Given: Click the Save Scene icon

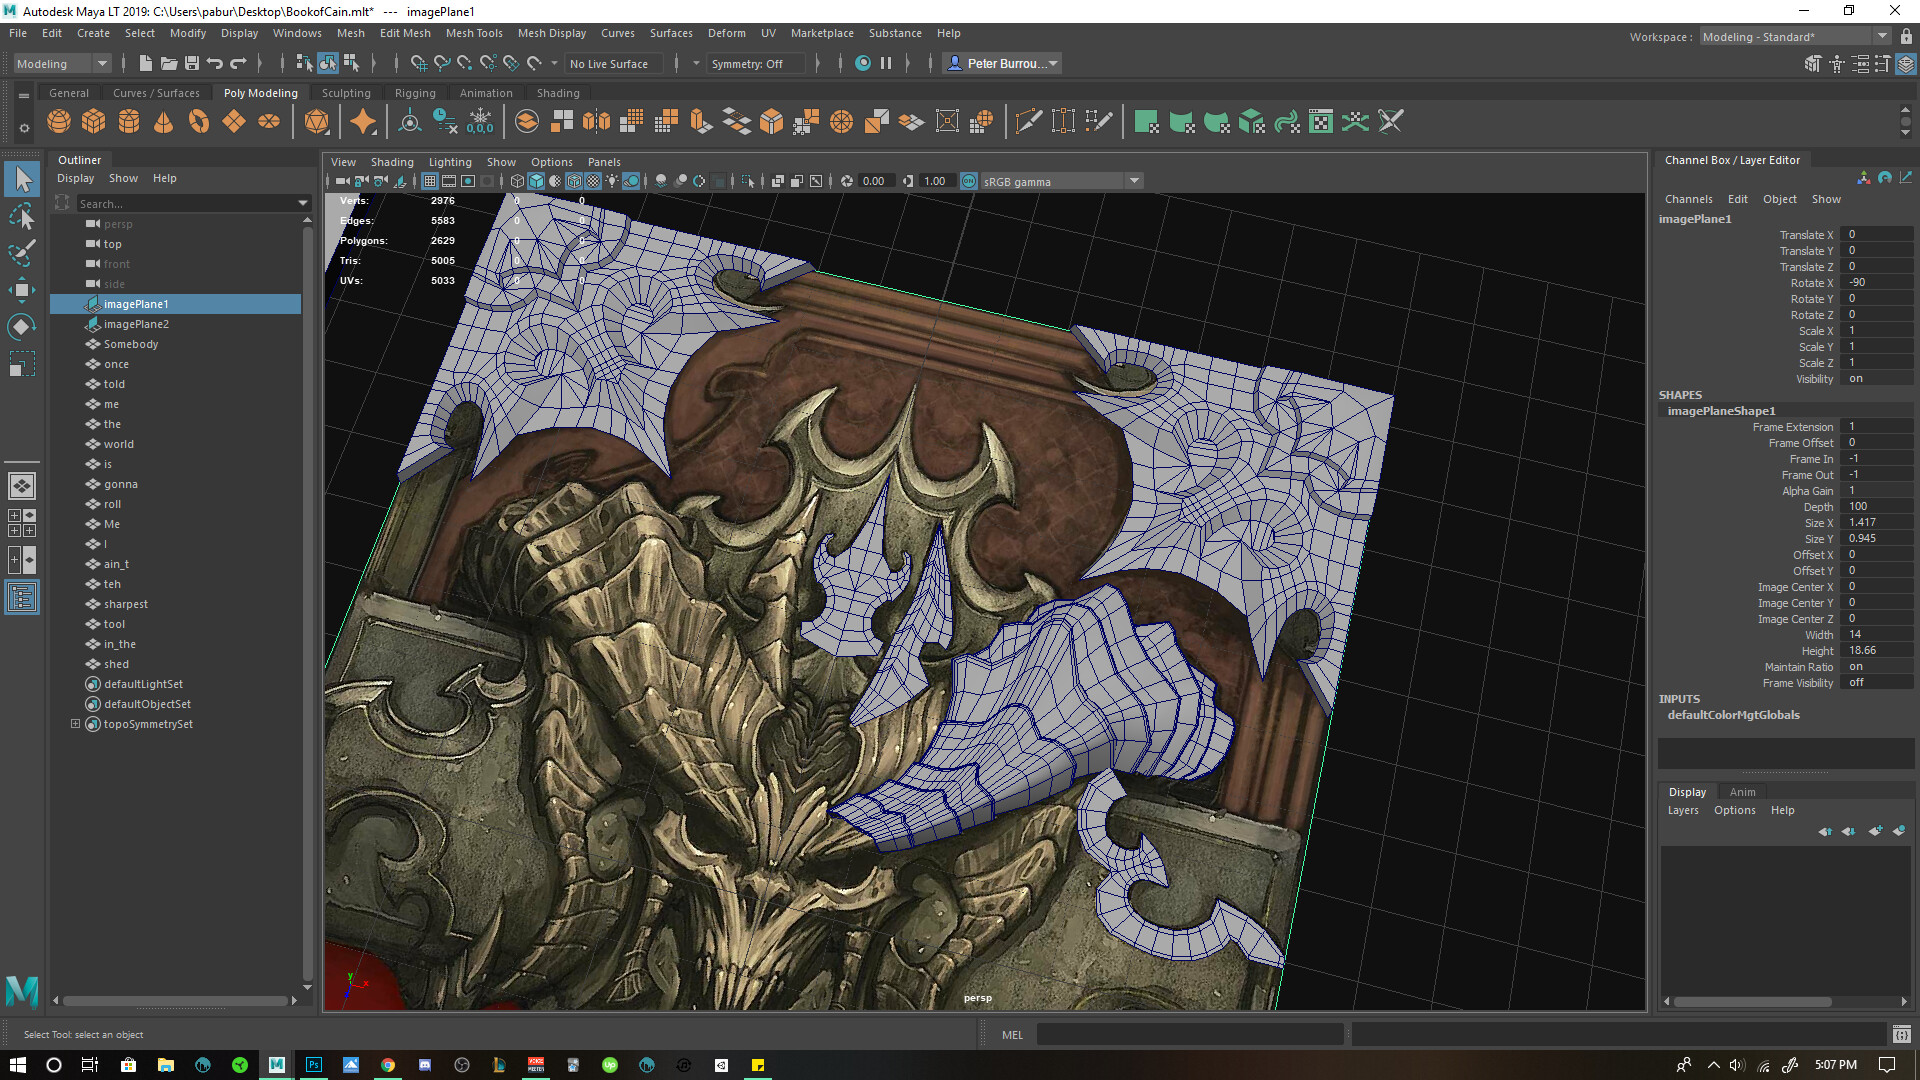Looking at the screenshot, I should pyautogui.click(x=192, y=63).
